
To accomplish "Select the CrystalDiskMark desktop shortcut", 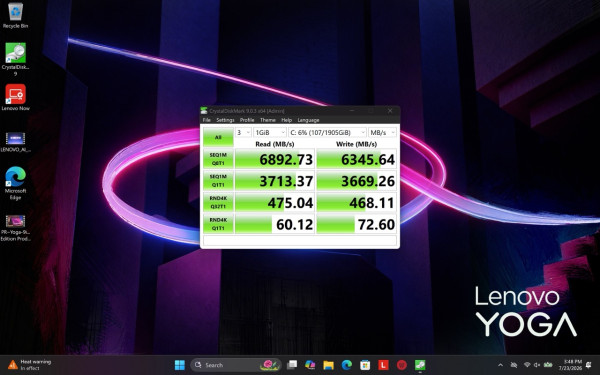I will pyautogui.click(x=15, y=59).
